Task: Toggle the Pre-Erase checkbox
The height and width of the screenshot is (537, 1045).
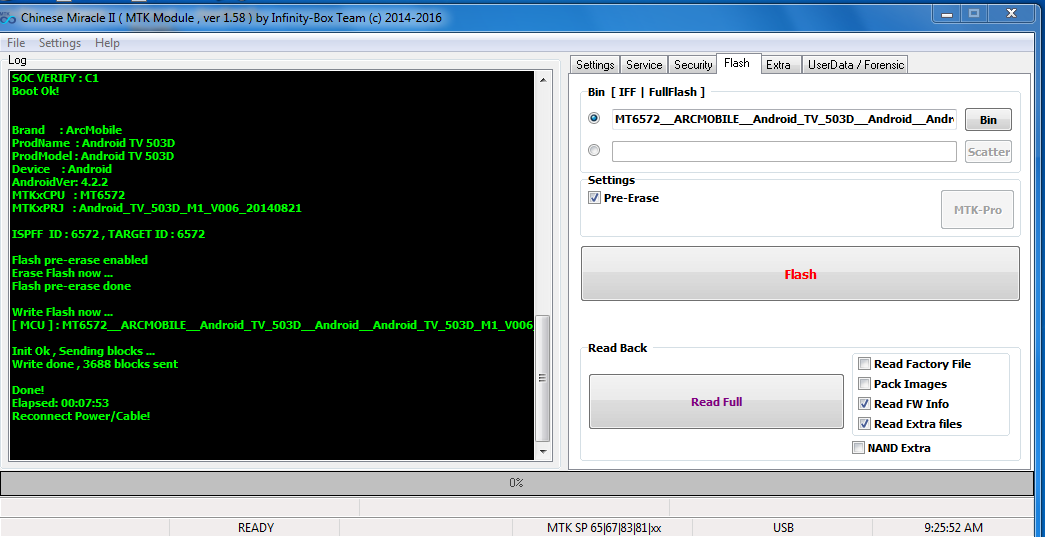Action: (x=594, y=198)
